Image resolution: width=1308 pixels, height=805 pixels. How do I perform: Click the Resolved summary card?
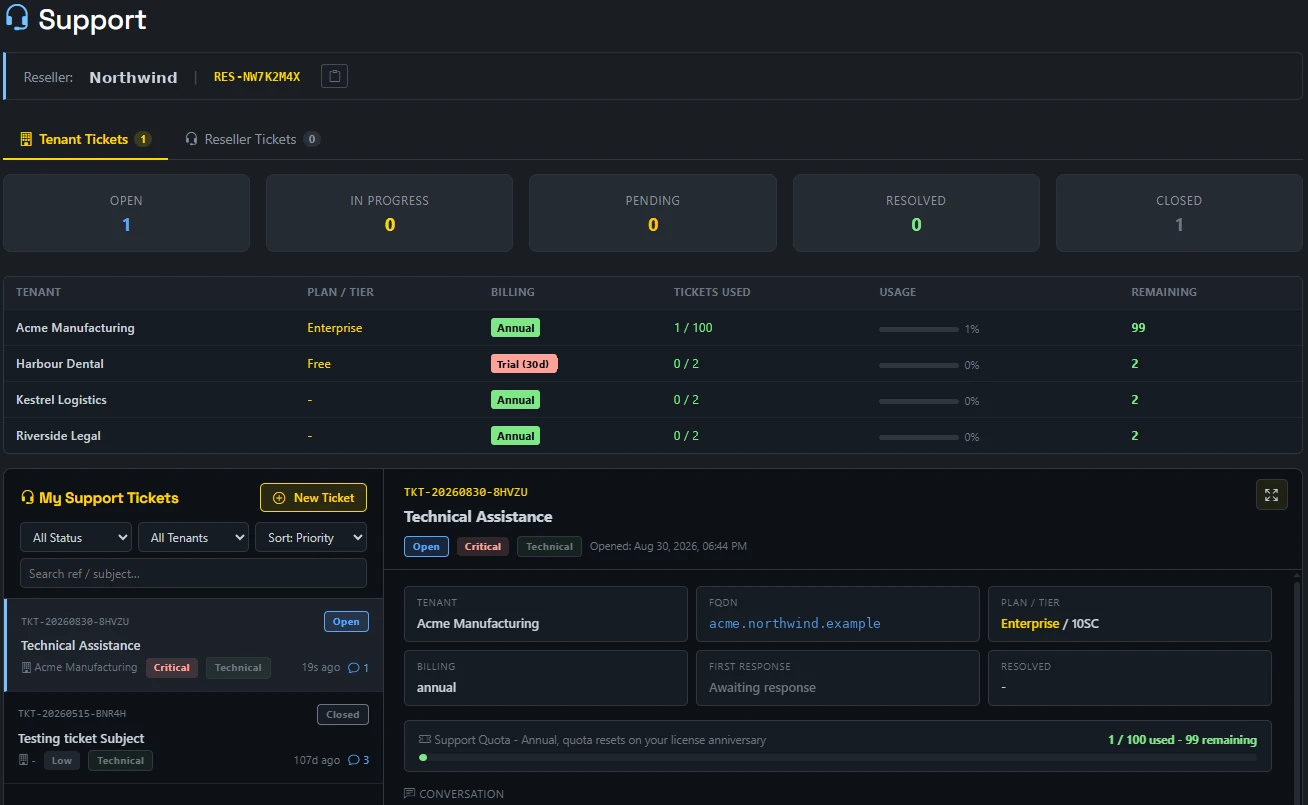click(916, 213)
